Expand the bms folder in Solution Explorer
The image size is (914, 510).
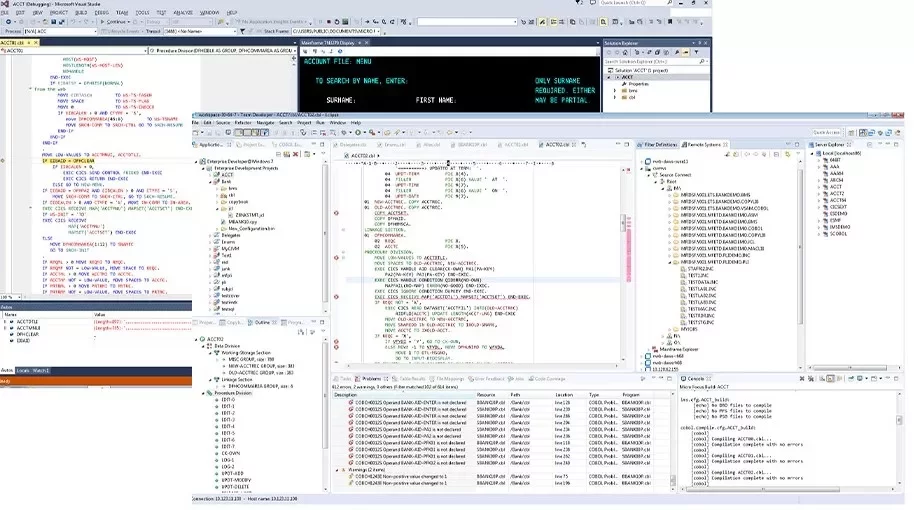tap(615, 91)
